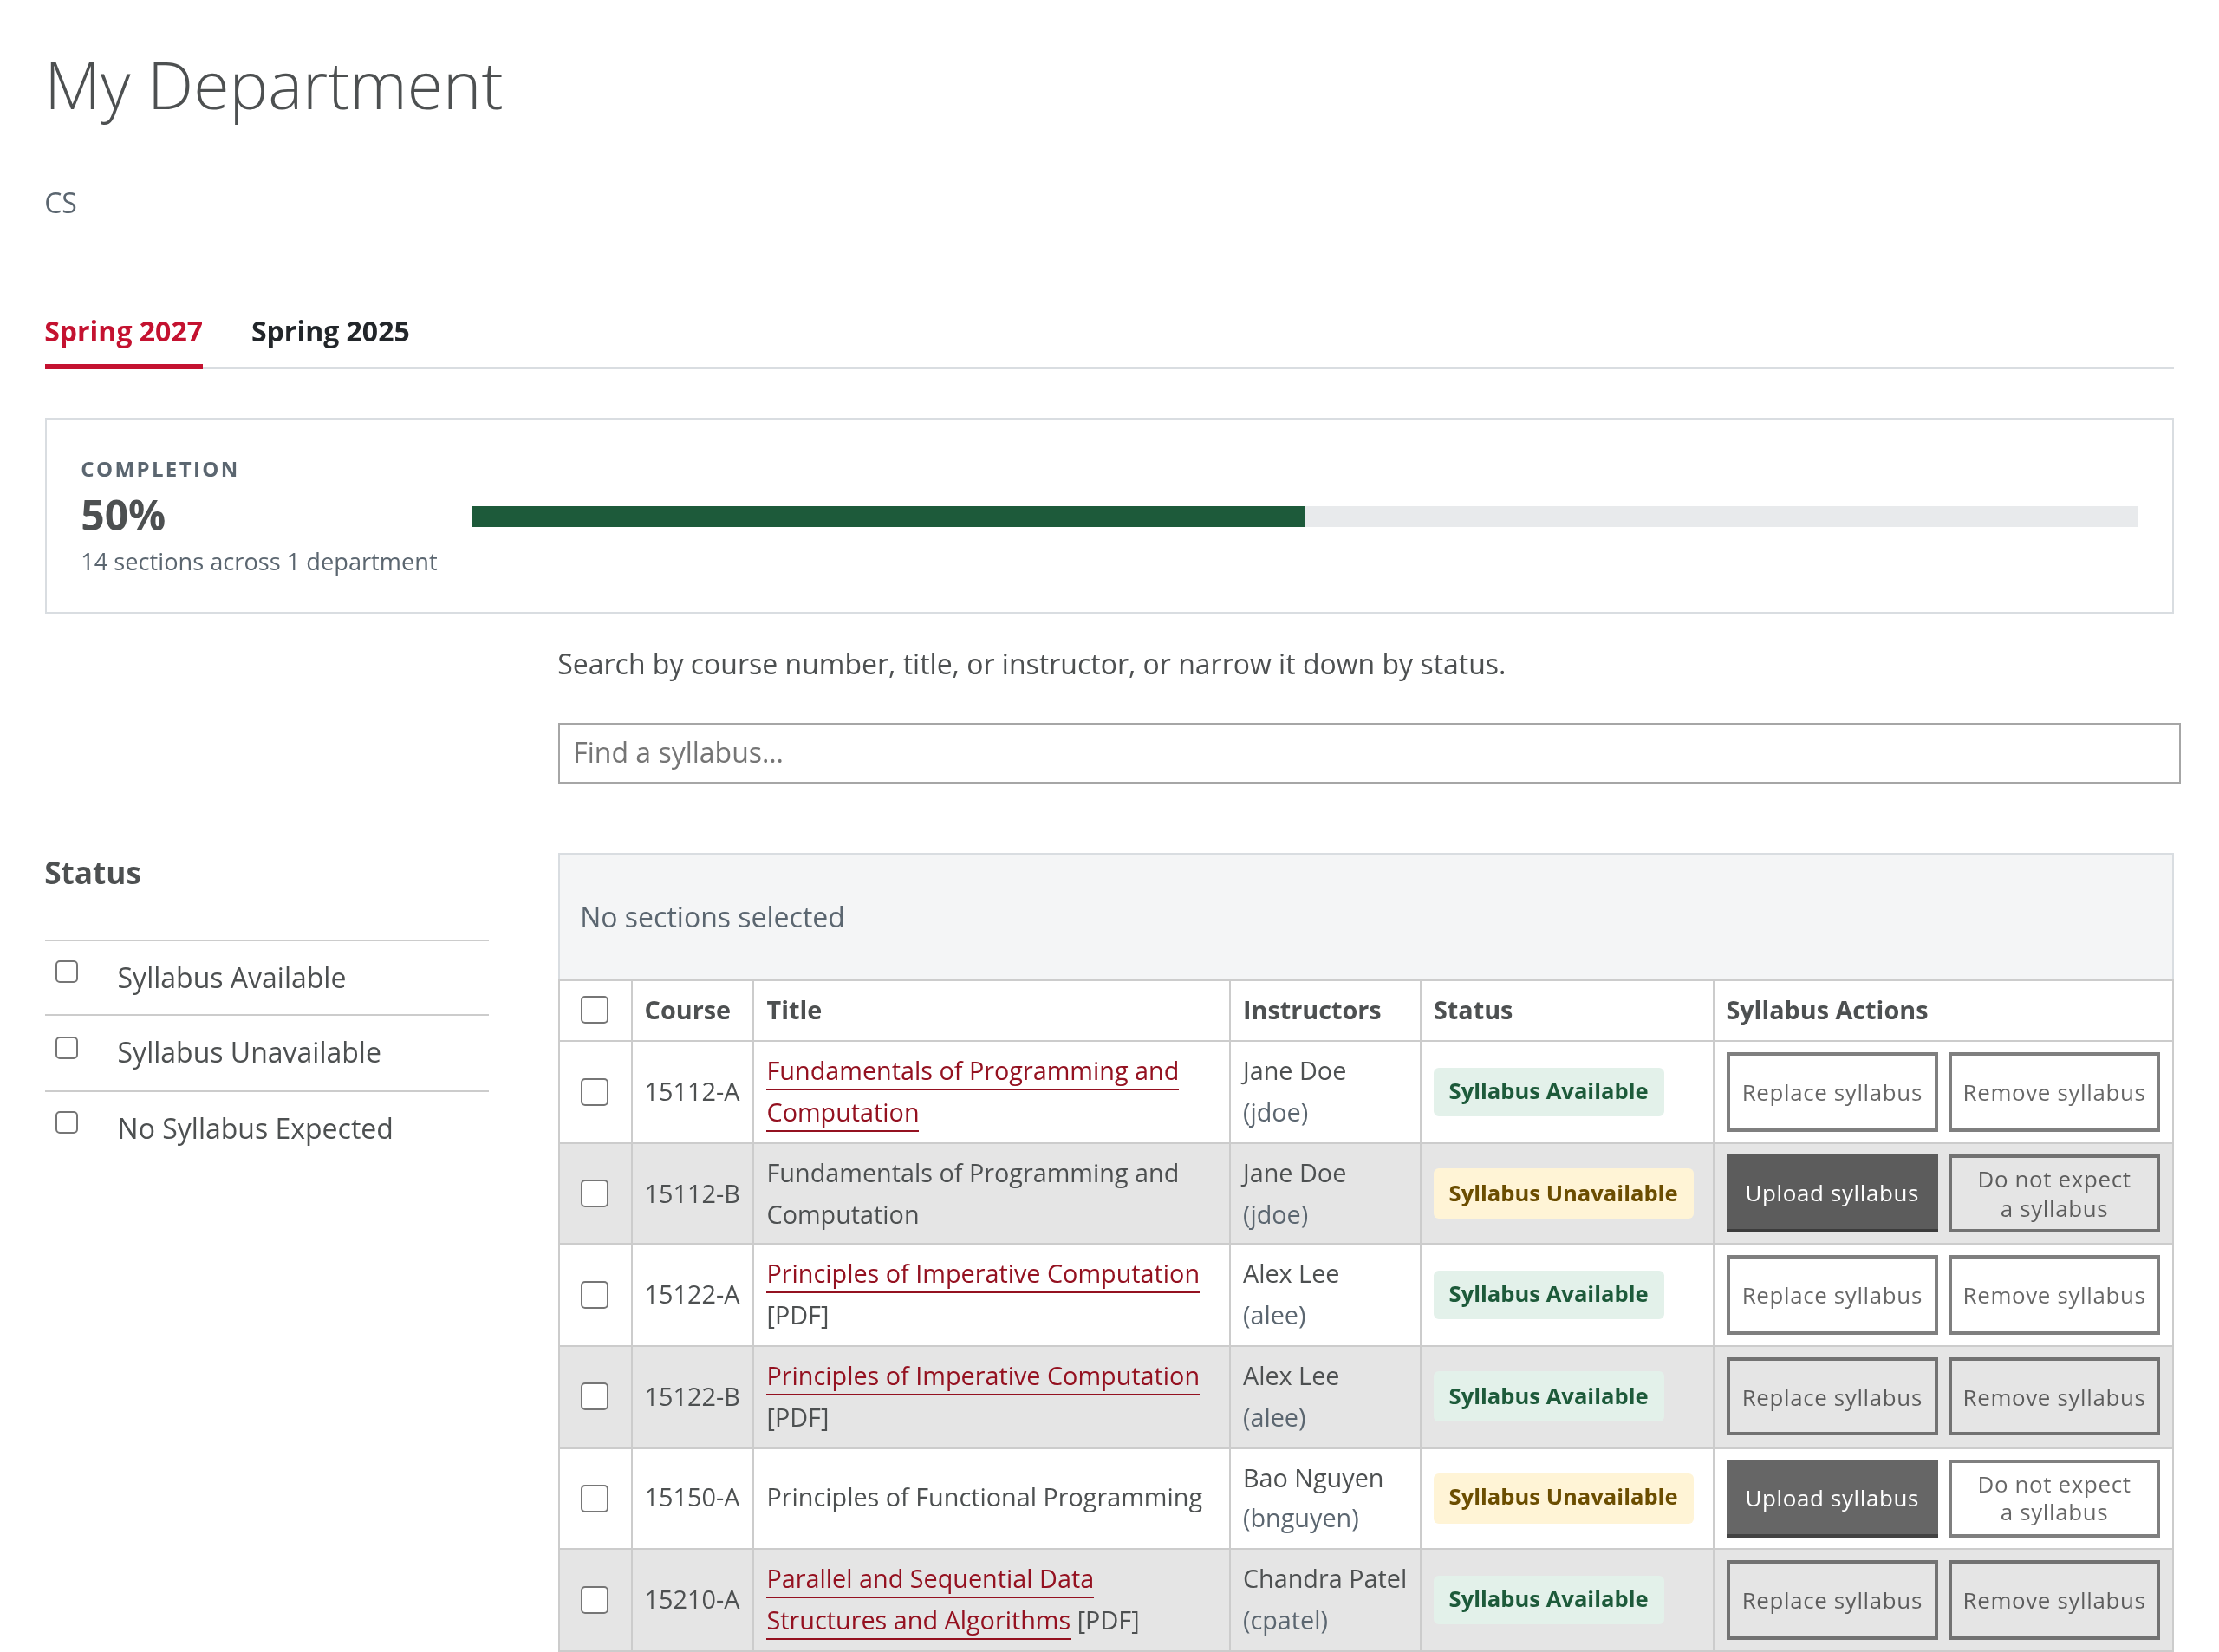The width and height of the screenshot is (2219, 1652).
Task: Click the green completion progress bar
Action: click(x=888, y=516)
